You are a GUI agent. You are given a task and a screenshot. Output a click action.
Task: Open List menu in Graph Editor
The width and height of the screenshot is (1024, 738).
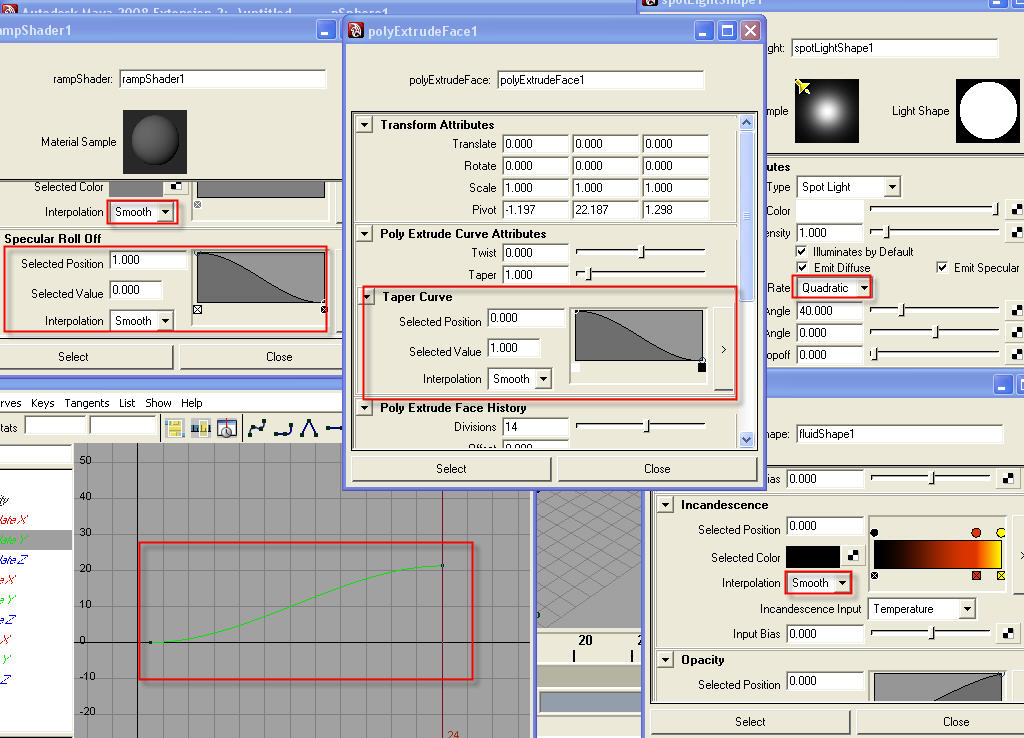(x=127, y=403)
